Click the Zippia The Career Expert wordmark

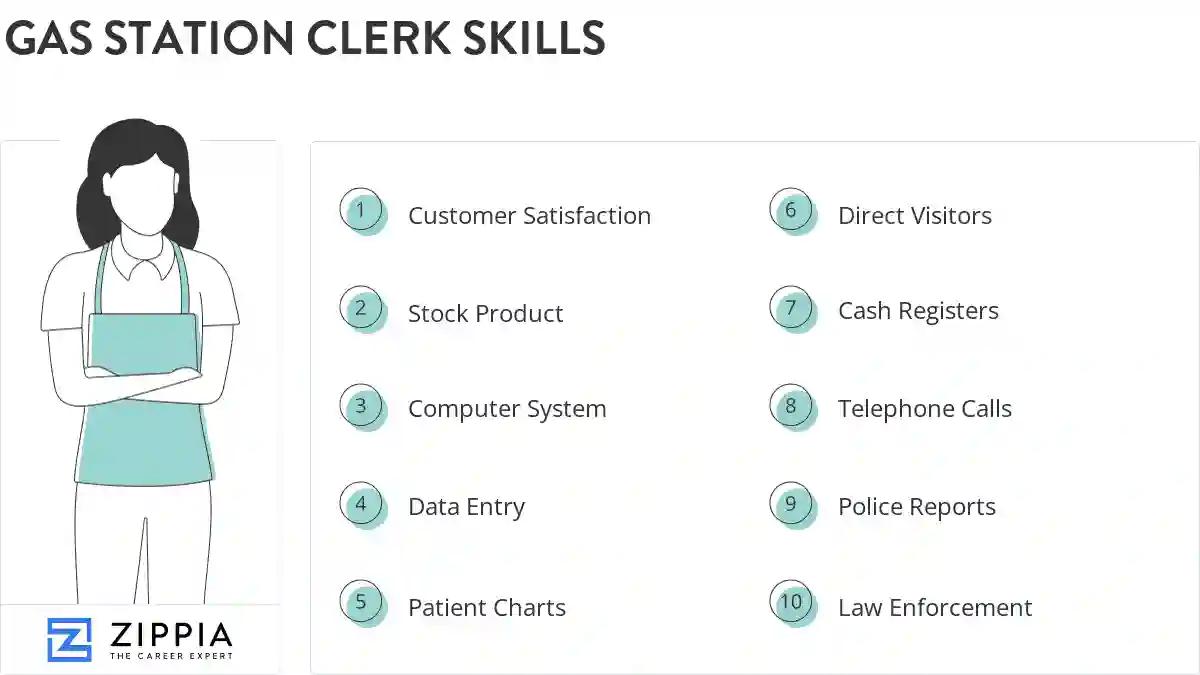(170, 640)
